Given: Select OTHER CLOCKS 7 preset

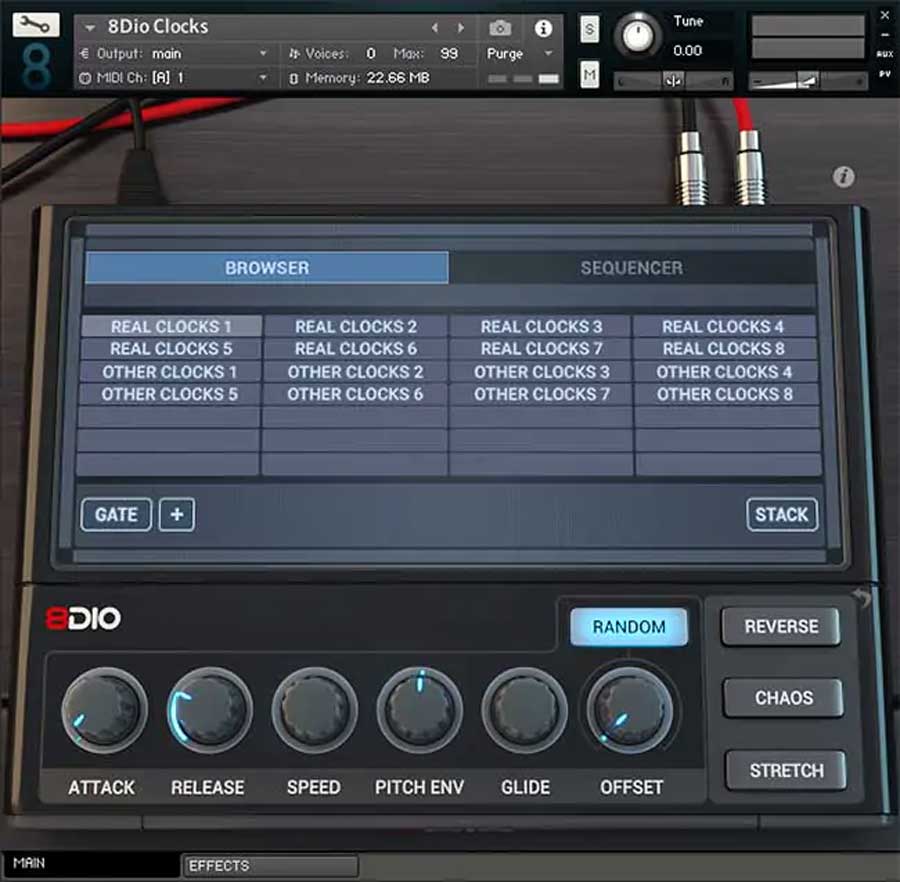Looking at the screenshot, I should click(x=541, y=394).
